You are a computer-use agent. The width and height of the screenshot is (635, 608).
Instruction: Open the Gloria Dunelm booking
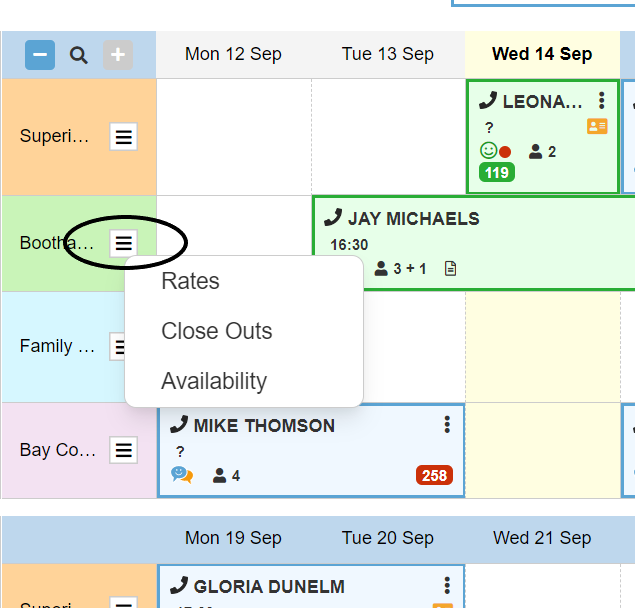click(269, 587)
